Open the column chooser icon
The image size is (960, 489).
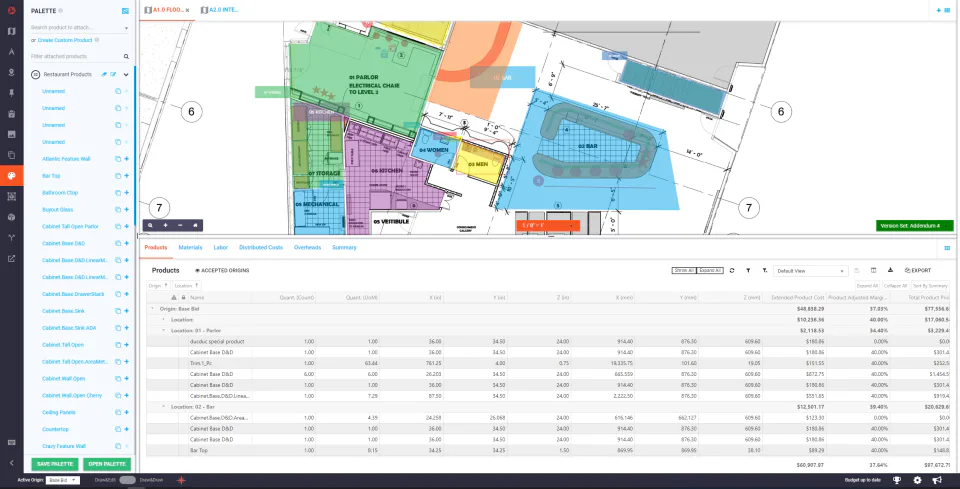point(874,271)
